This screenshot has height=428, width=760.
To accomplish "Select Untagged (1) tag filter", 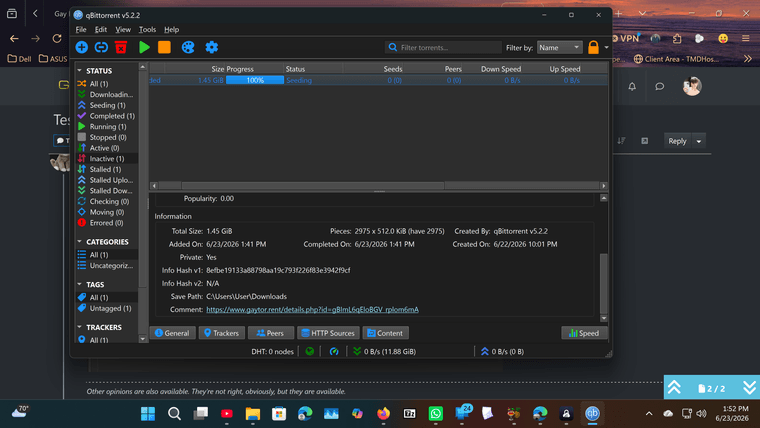I will pos(107,308).
